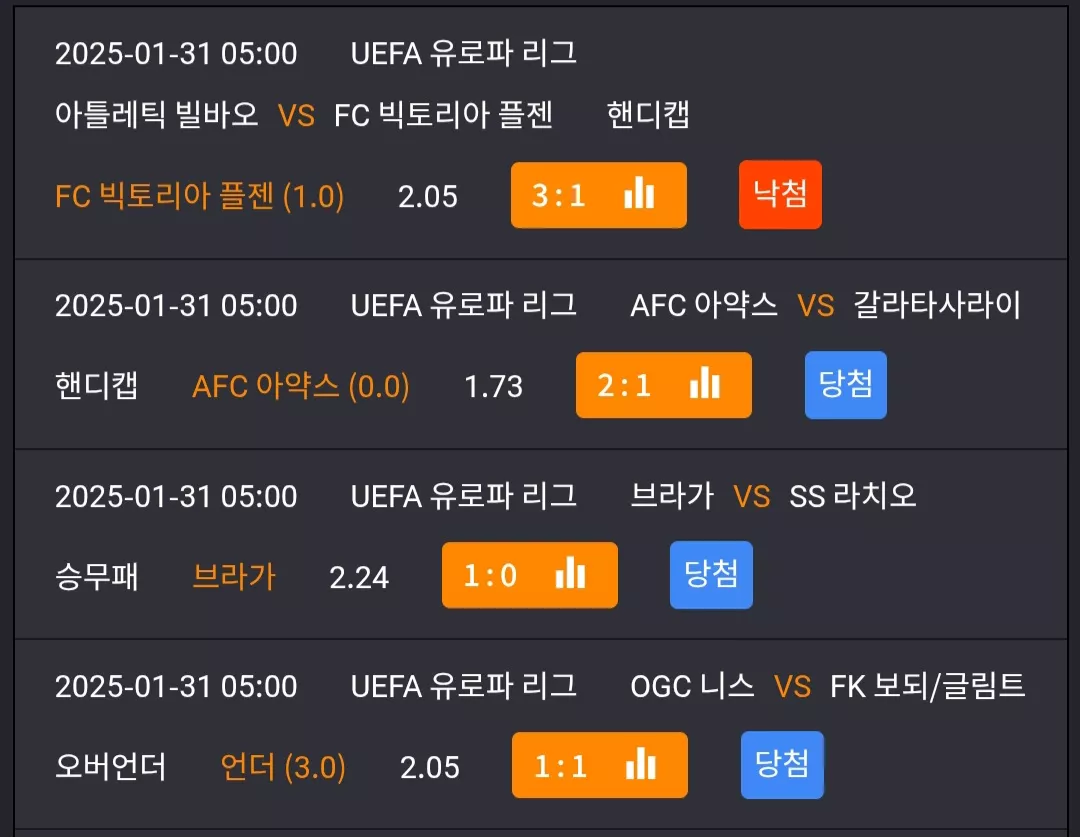Click 당첨 badge for 브라가 bet

[712, 575]
